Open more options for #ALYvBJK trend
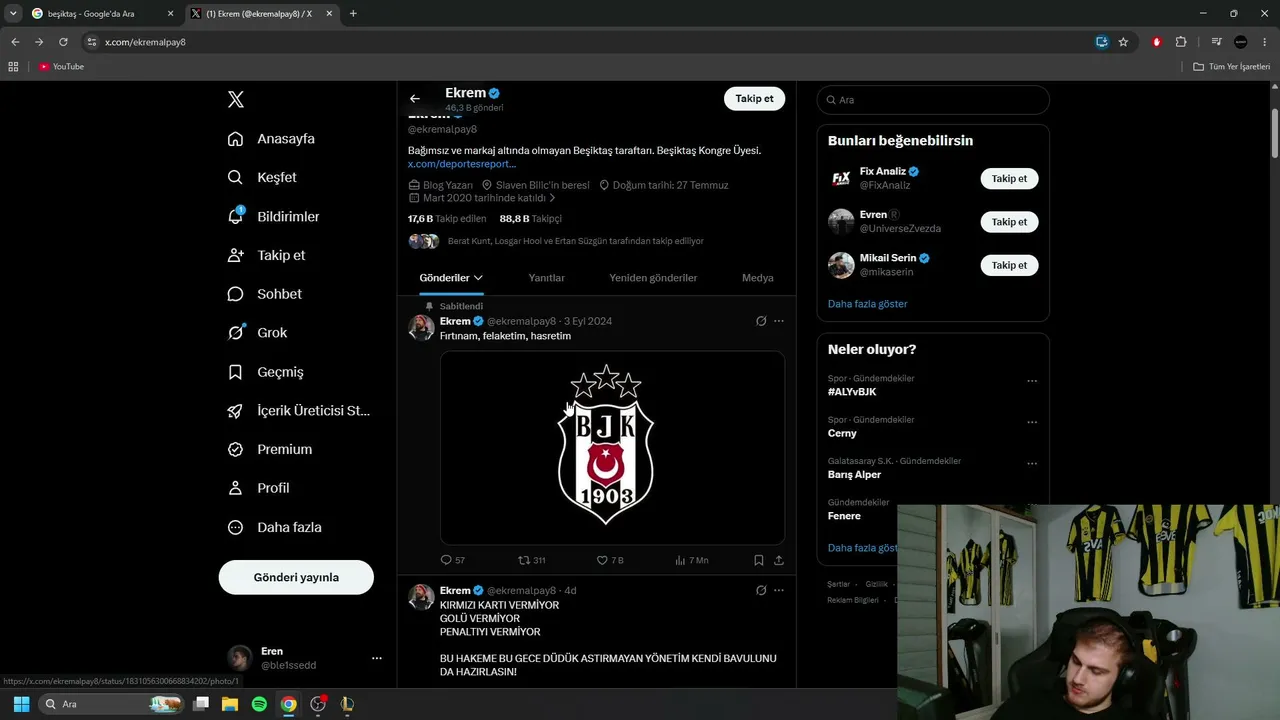 [1032, 381]
